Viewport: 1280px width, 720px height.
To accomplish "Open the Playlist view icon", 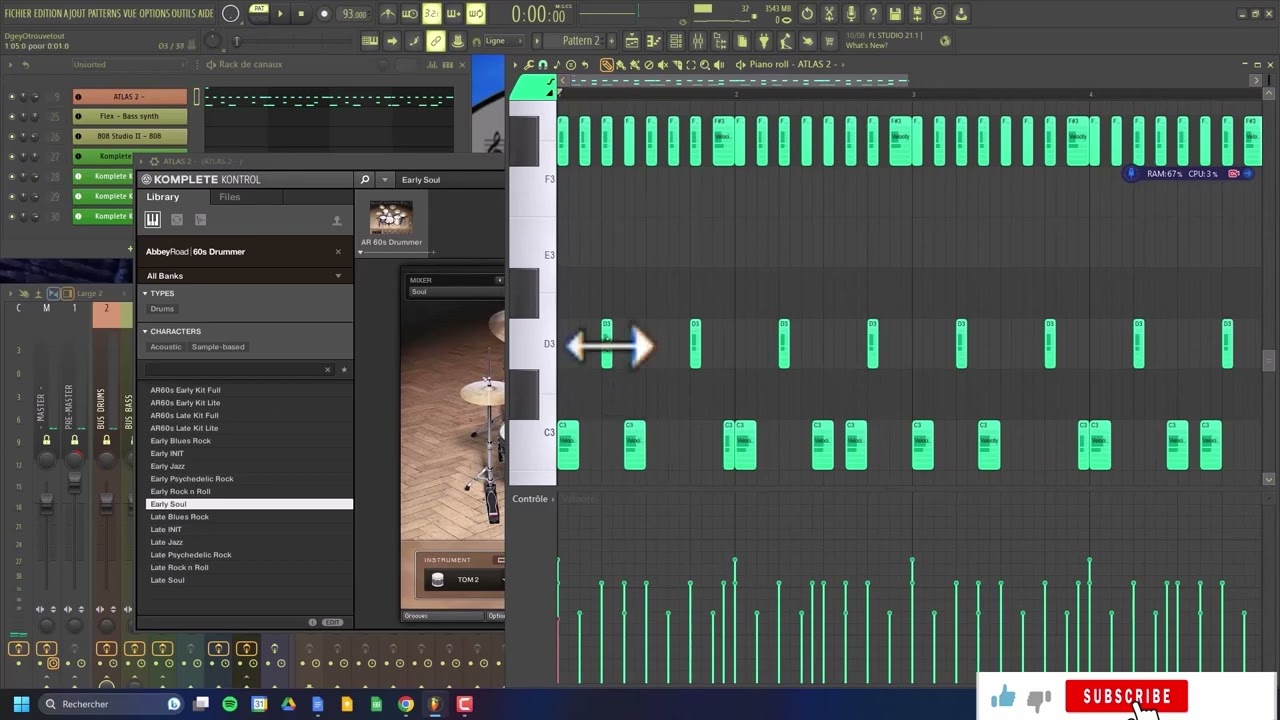I will click(x=631, y=41).
